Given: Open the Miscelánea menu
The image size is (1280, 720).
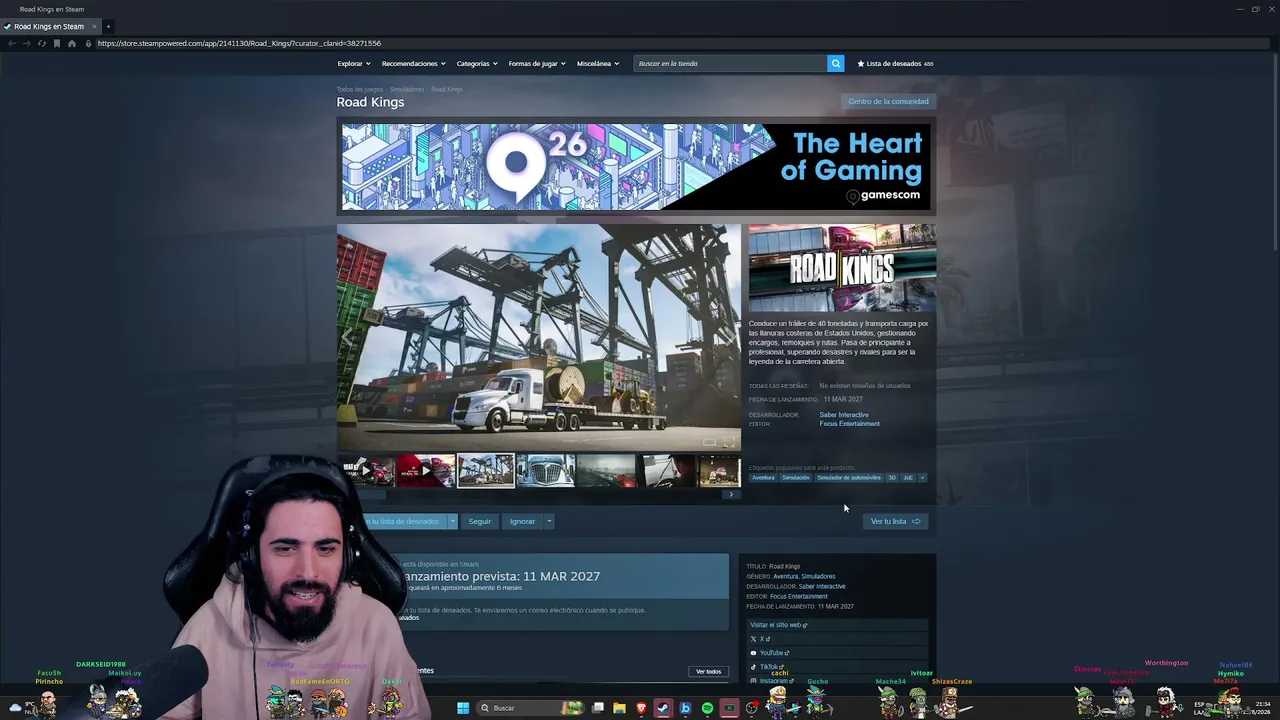Looking at the screenshot, I should (x=598, y=63).
